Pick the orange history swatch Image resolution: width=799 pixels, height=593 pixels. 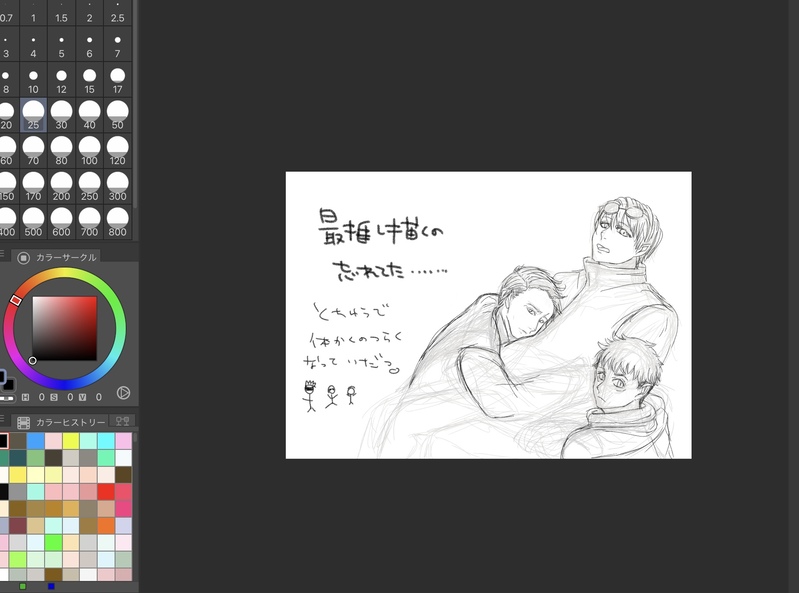point(106,525)
